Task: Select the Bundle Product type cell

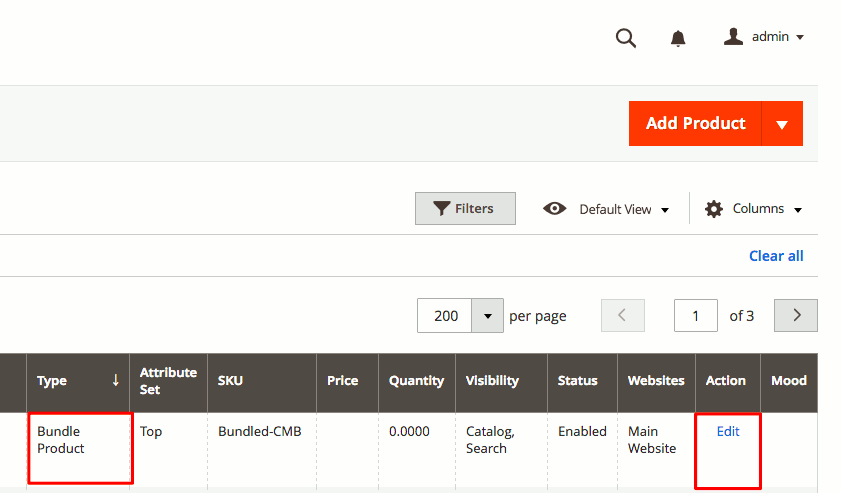Action: 78,448
